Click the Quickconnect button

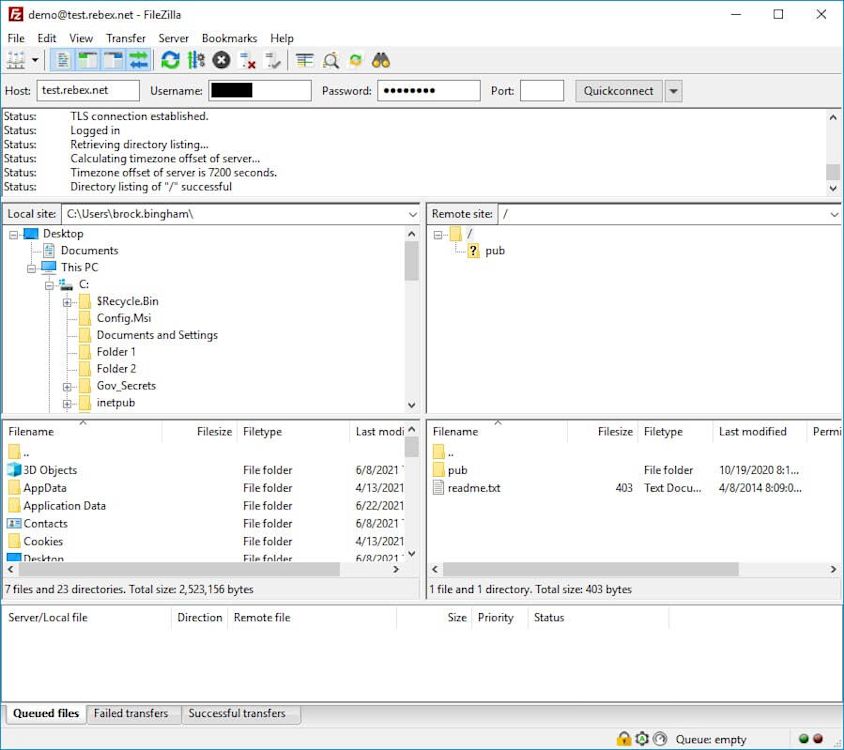(618, 91)
